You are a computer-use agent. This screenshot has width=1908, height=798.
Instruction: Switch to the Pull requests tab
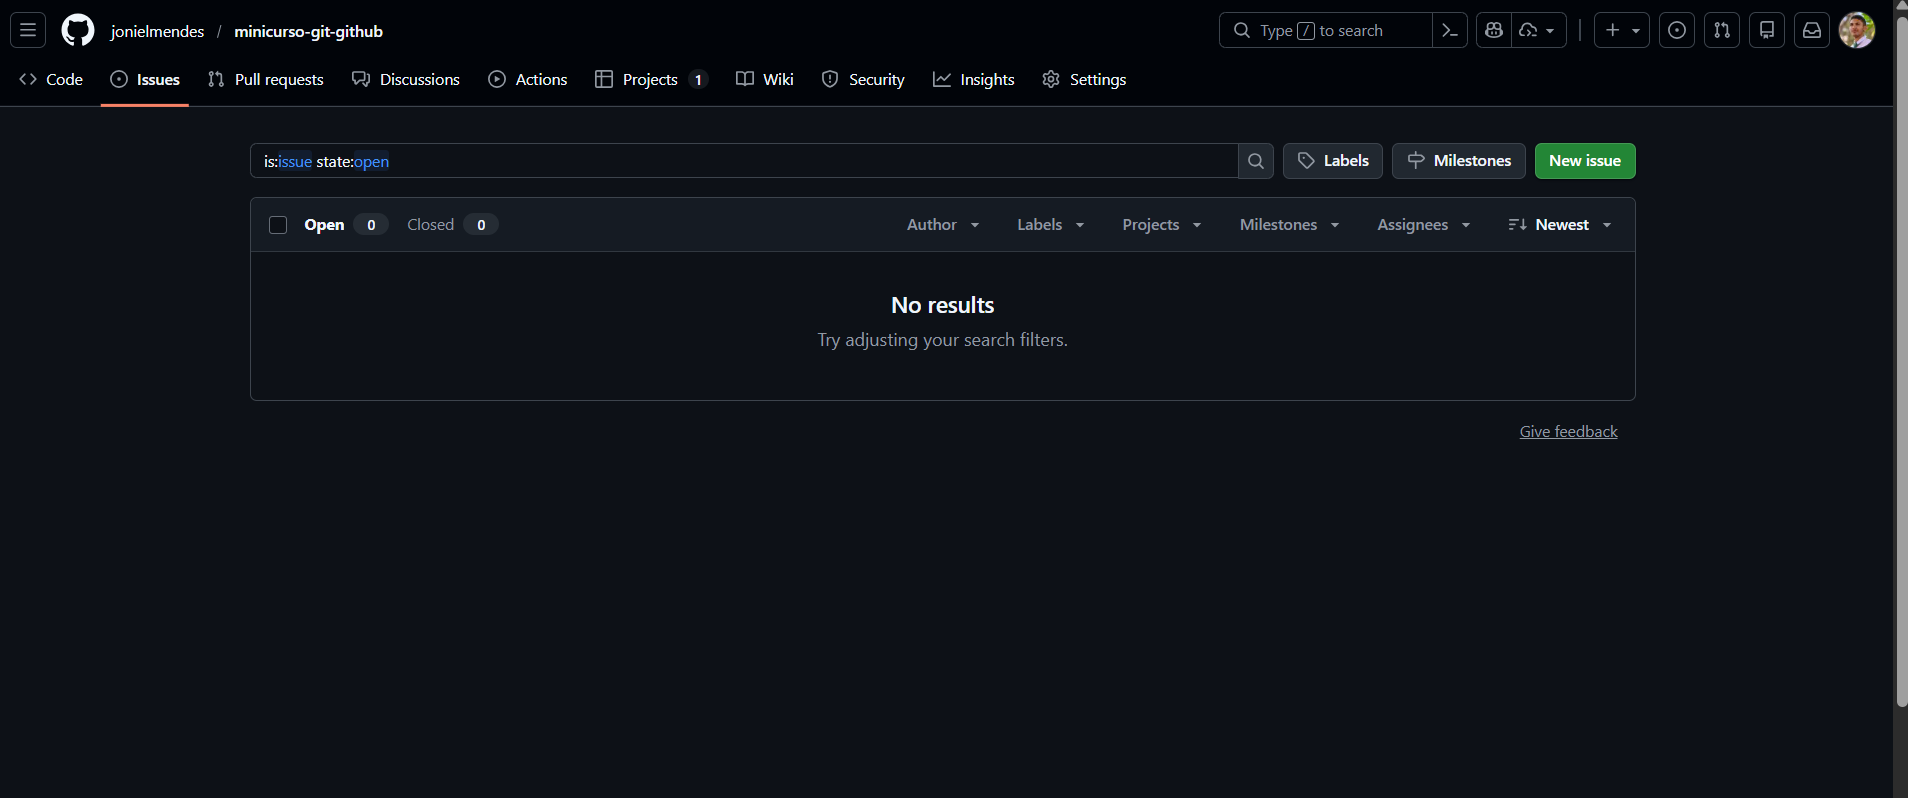pyautogui.click(x=266, y=80)
